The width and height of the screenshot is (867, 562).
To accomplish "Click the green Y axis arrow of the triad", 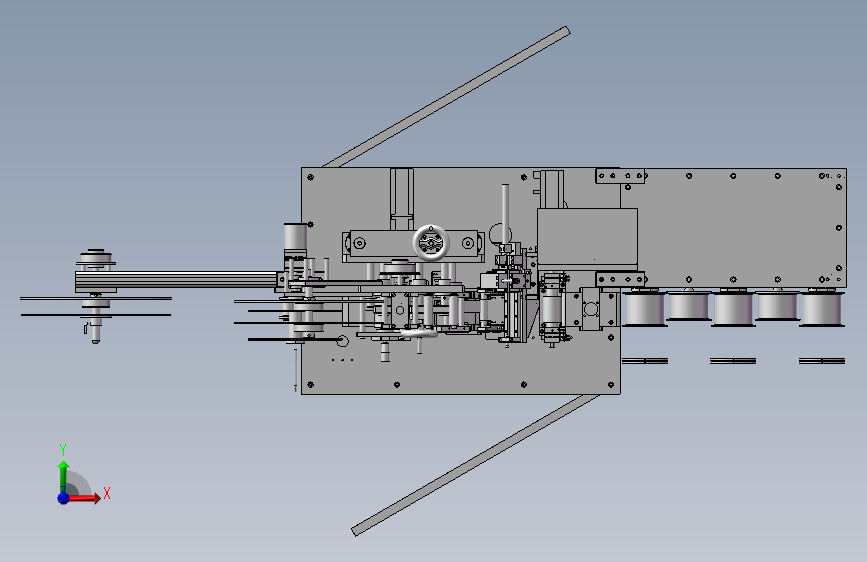I will pyautogui.click(x=64, y=478).
